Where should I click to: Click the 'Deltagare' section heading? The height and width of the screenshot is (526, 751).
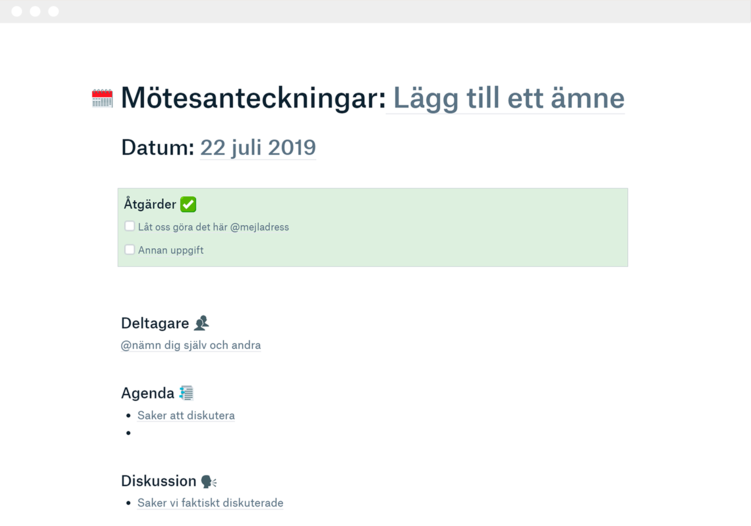click(x=155, y=323)
